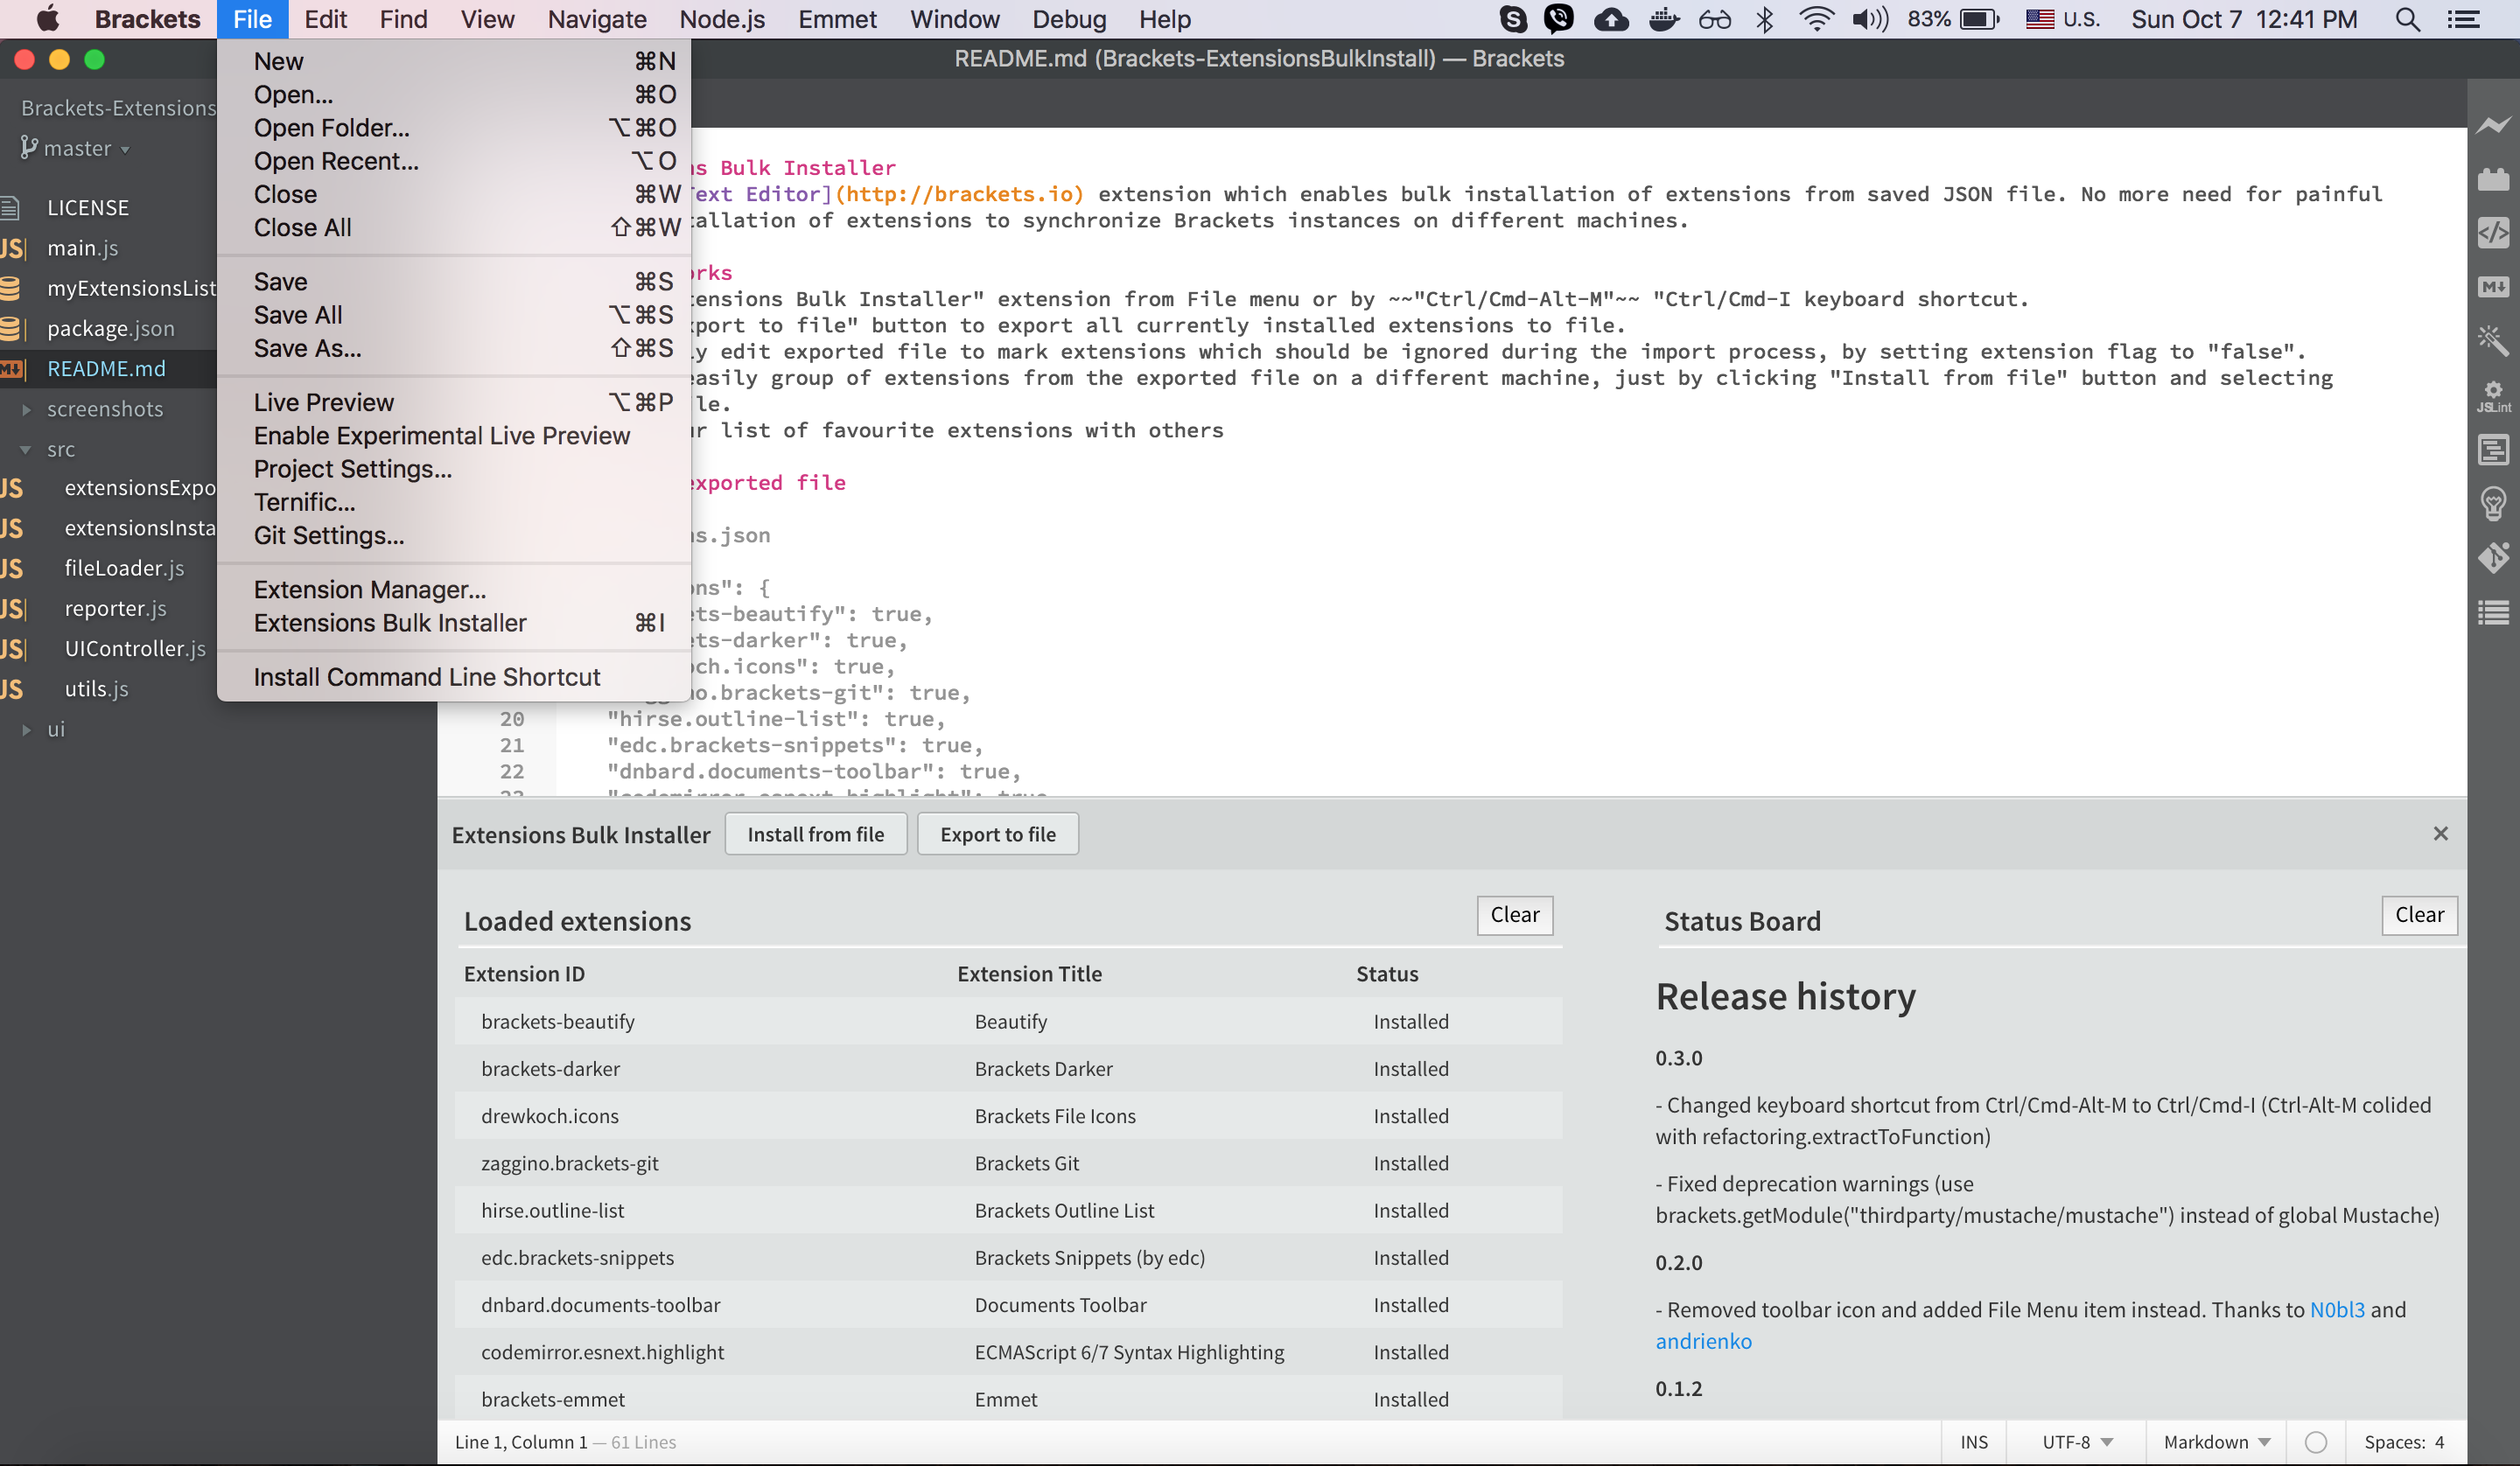The image size is (2520, 1466).
Task: Open Spotlight search in the menu bar
Action: point(2408,19)
